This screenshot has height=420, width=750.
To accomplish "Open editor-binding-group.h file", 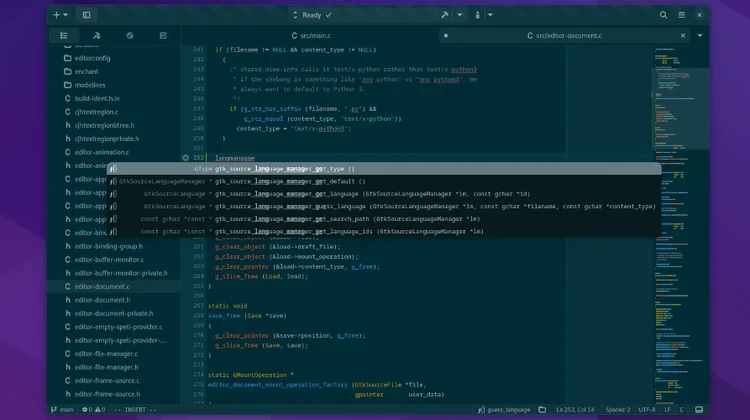I will [x=109, y=246].
